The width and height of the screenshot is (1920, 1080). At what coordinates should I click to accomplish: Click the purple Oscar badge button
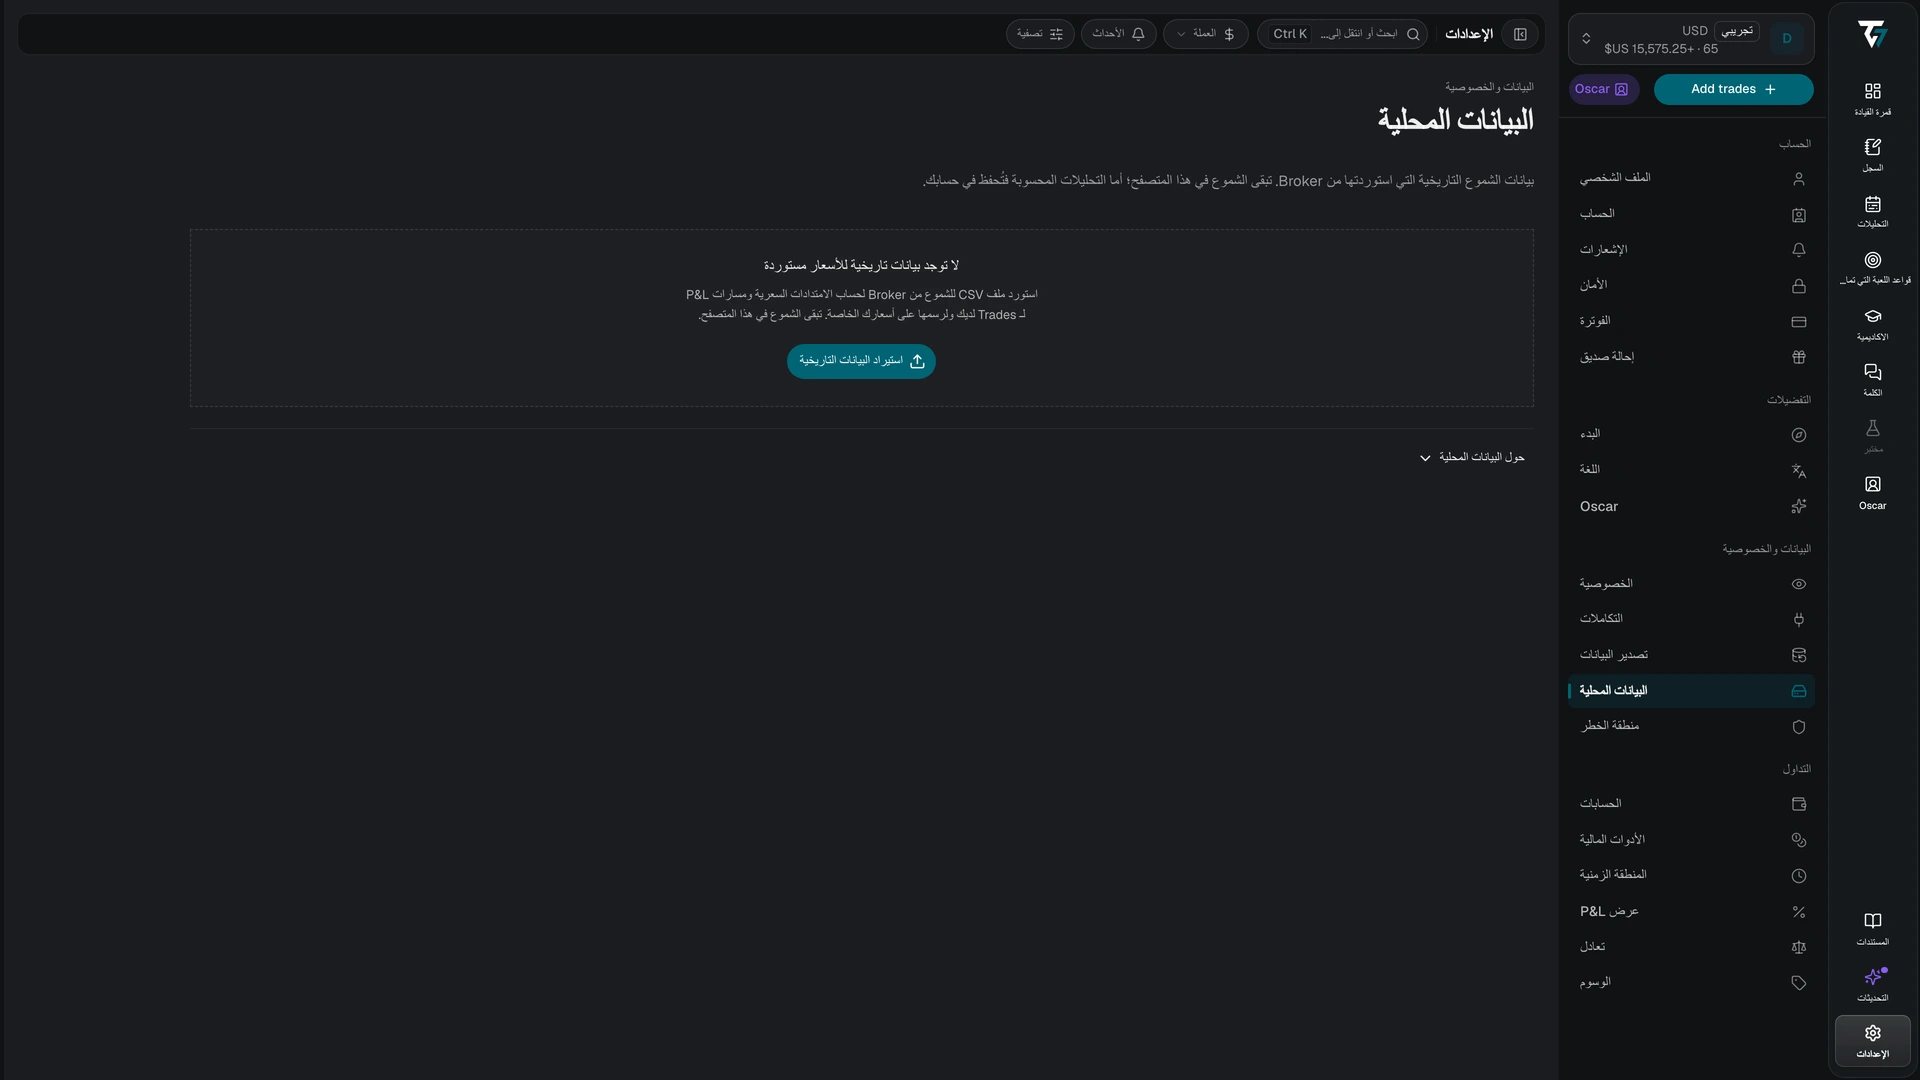tap(1603, 89)
